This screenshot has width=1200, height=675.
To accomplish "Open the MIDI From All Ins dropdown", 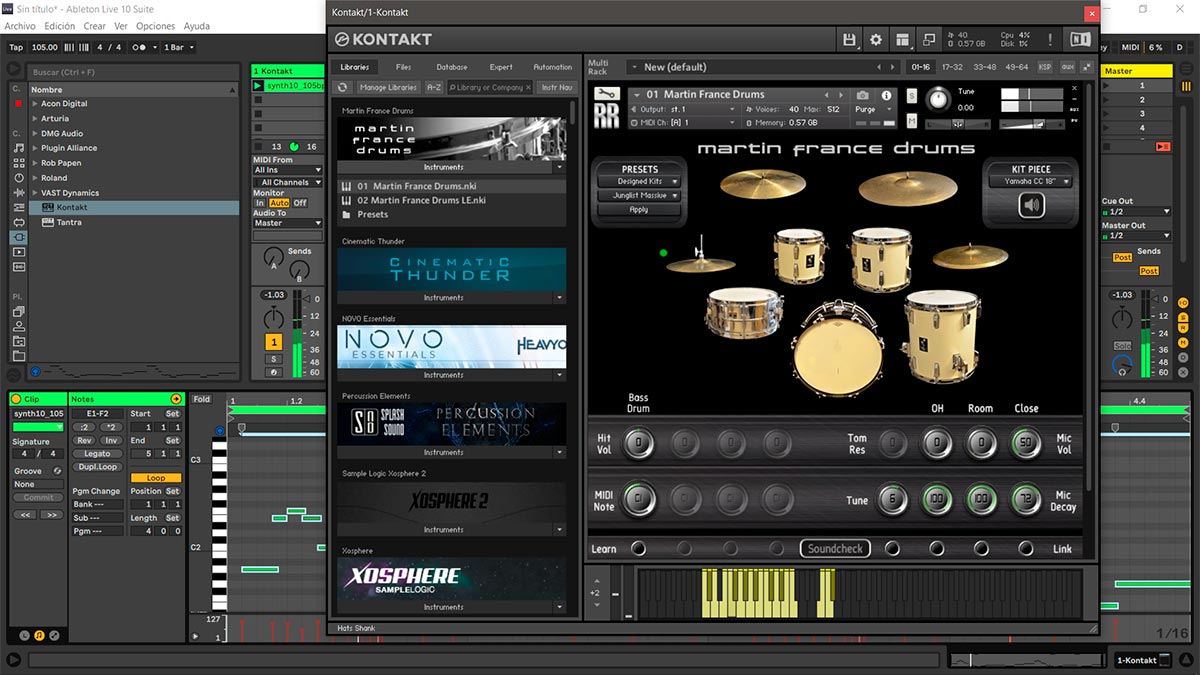I will click(x=287, y=170).
